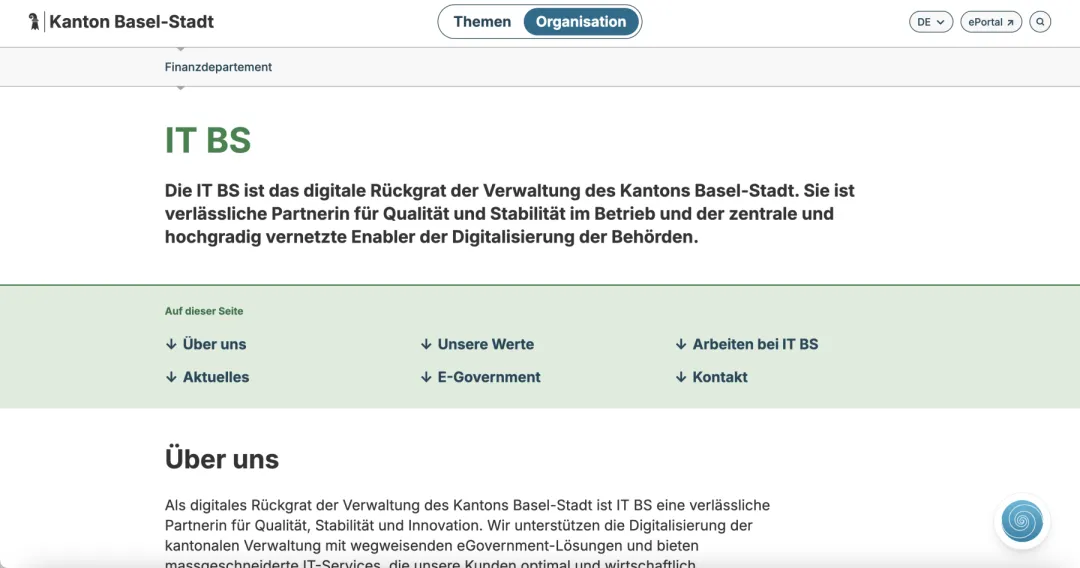1080x568 pixels.
Task: Switch to the Themen toggle option
Action: pos(482,22)
